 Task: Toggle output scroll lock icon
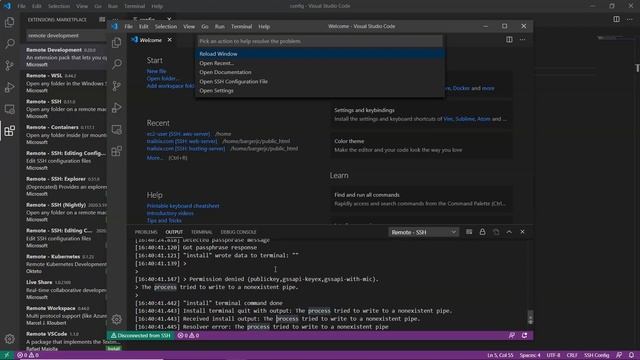[x=482, y=232]
